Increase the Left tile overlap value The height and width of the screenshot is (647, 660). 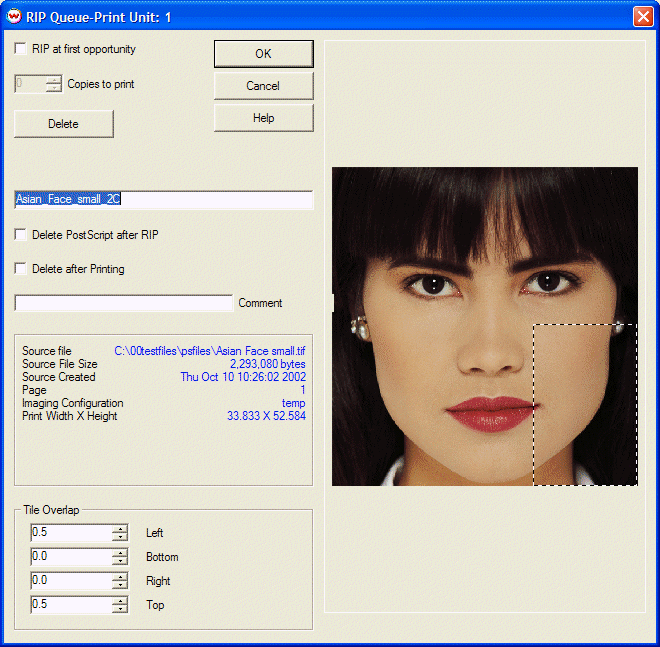120,529
